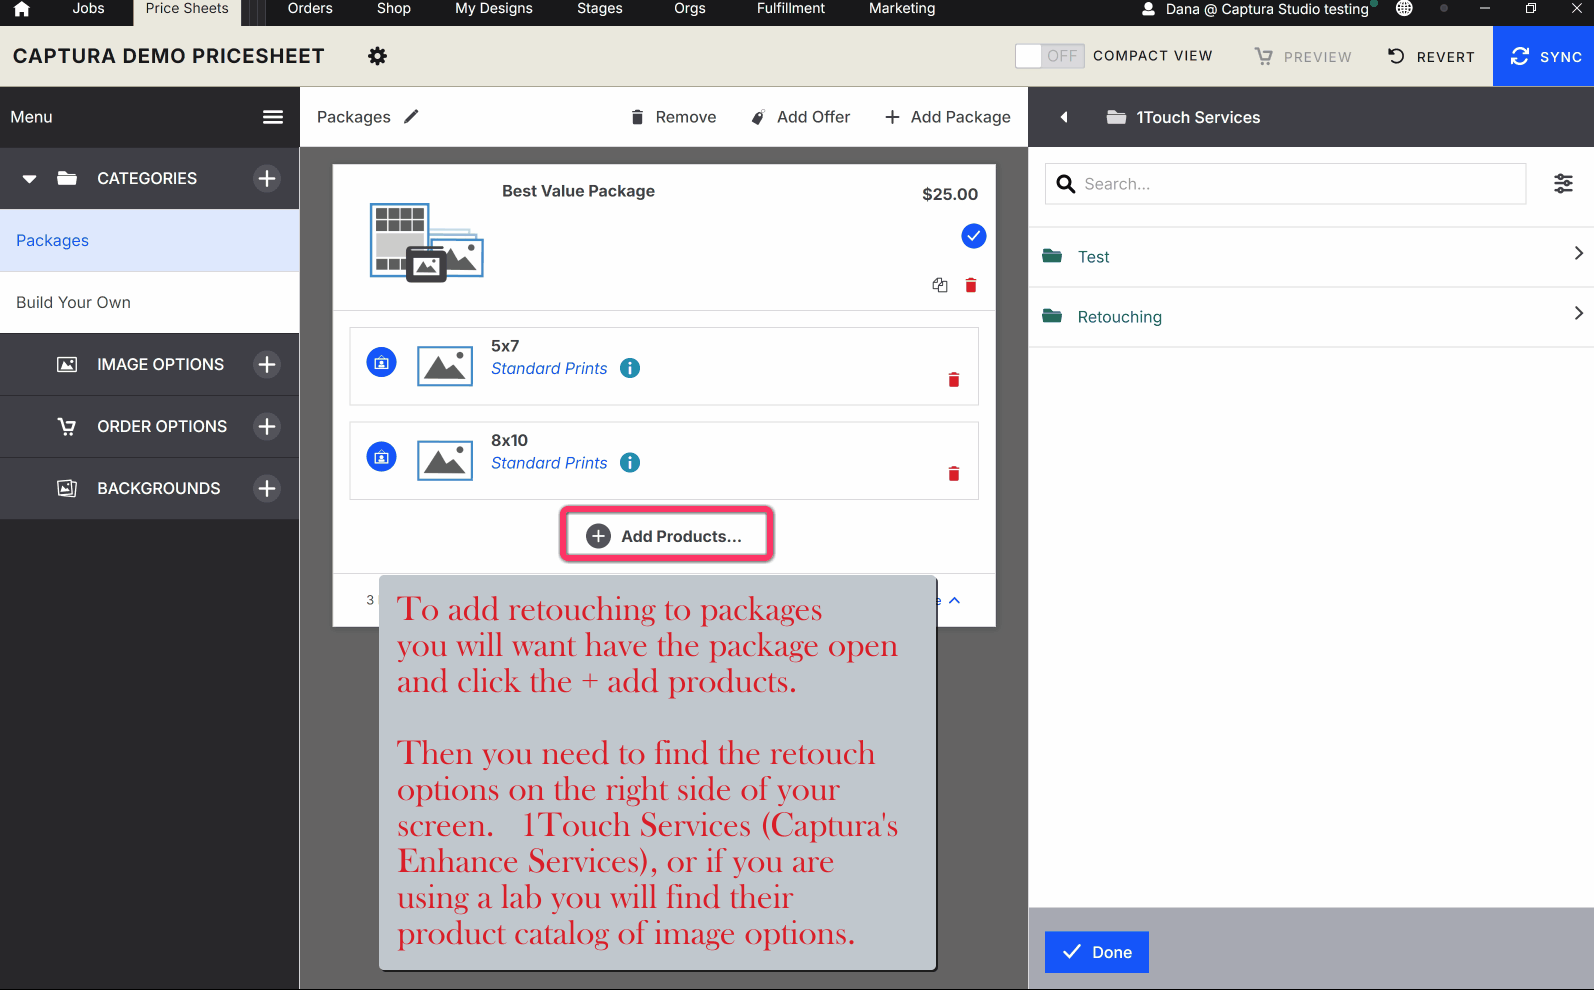Click Add Products button
The image size is (1594, 990).
pyautogui.click(x=666, y=536)
